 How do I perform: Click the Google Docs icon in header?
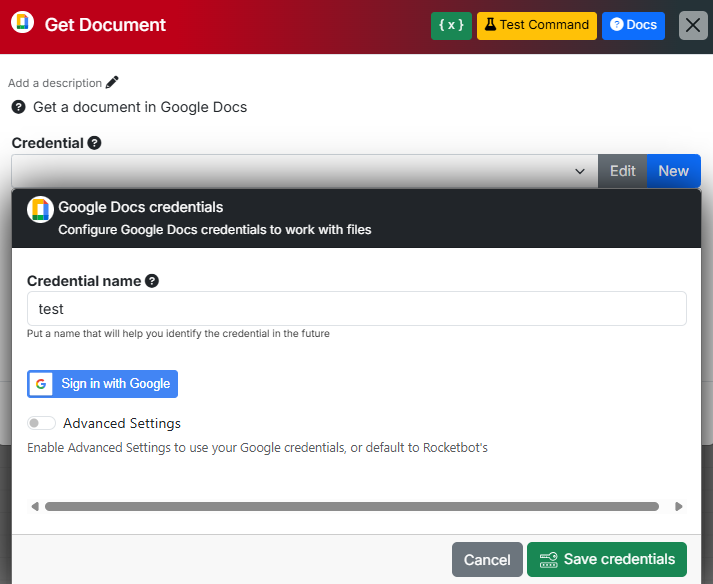click(x=22, y=22)
